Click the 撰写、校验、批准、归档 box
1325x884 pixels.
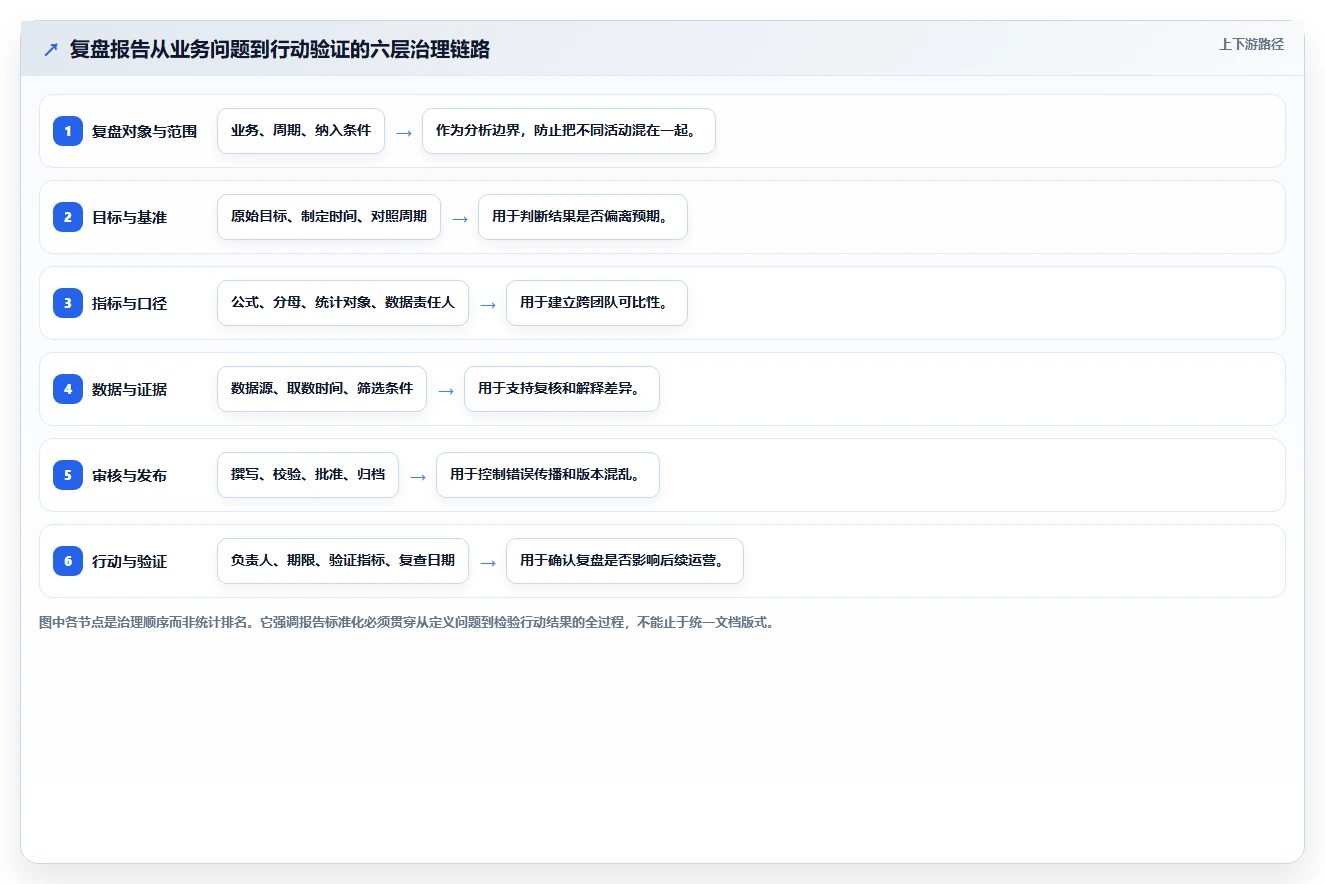(308, 475)
